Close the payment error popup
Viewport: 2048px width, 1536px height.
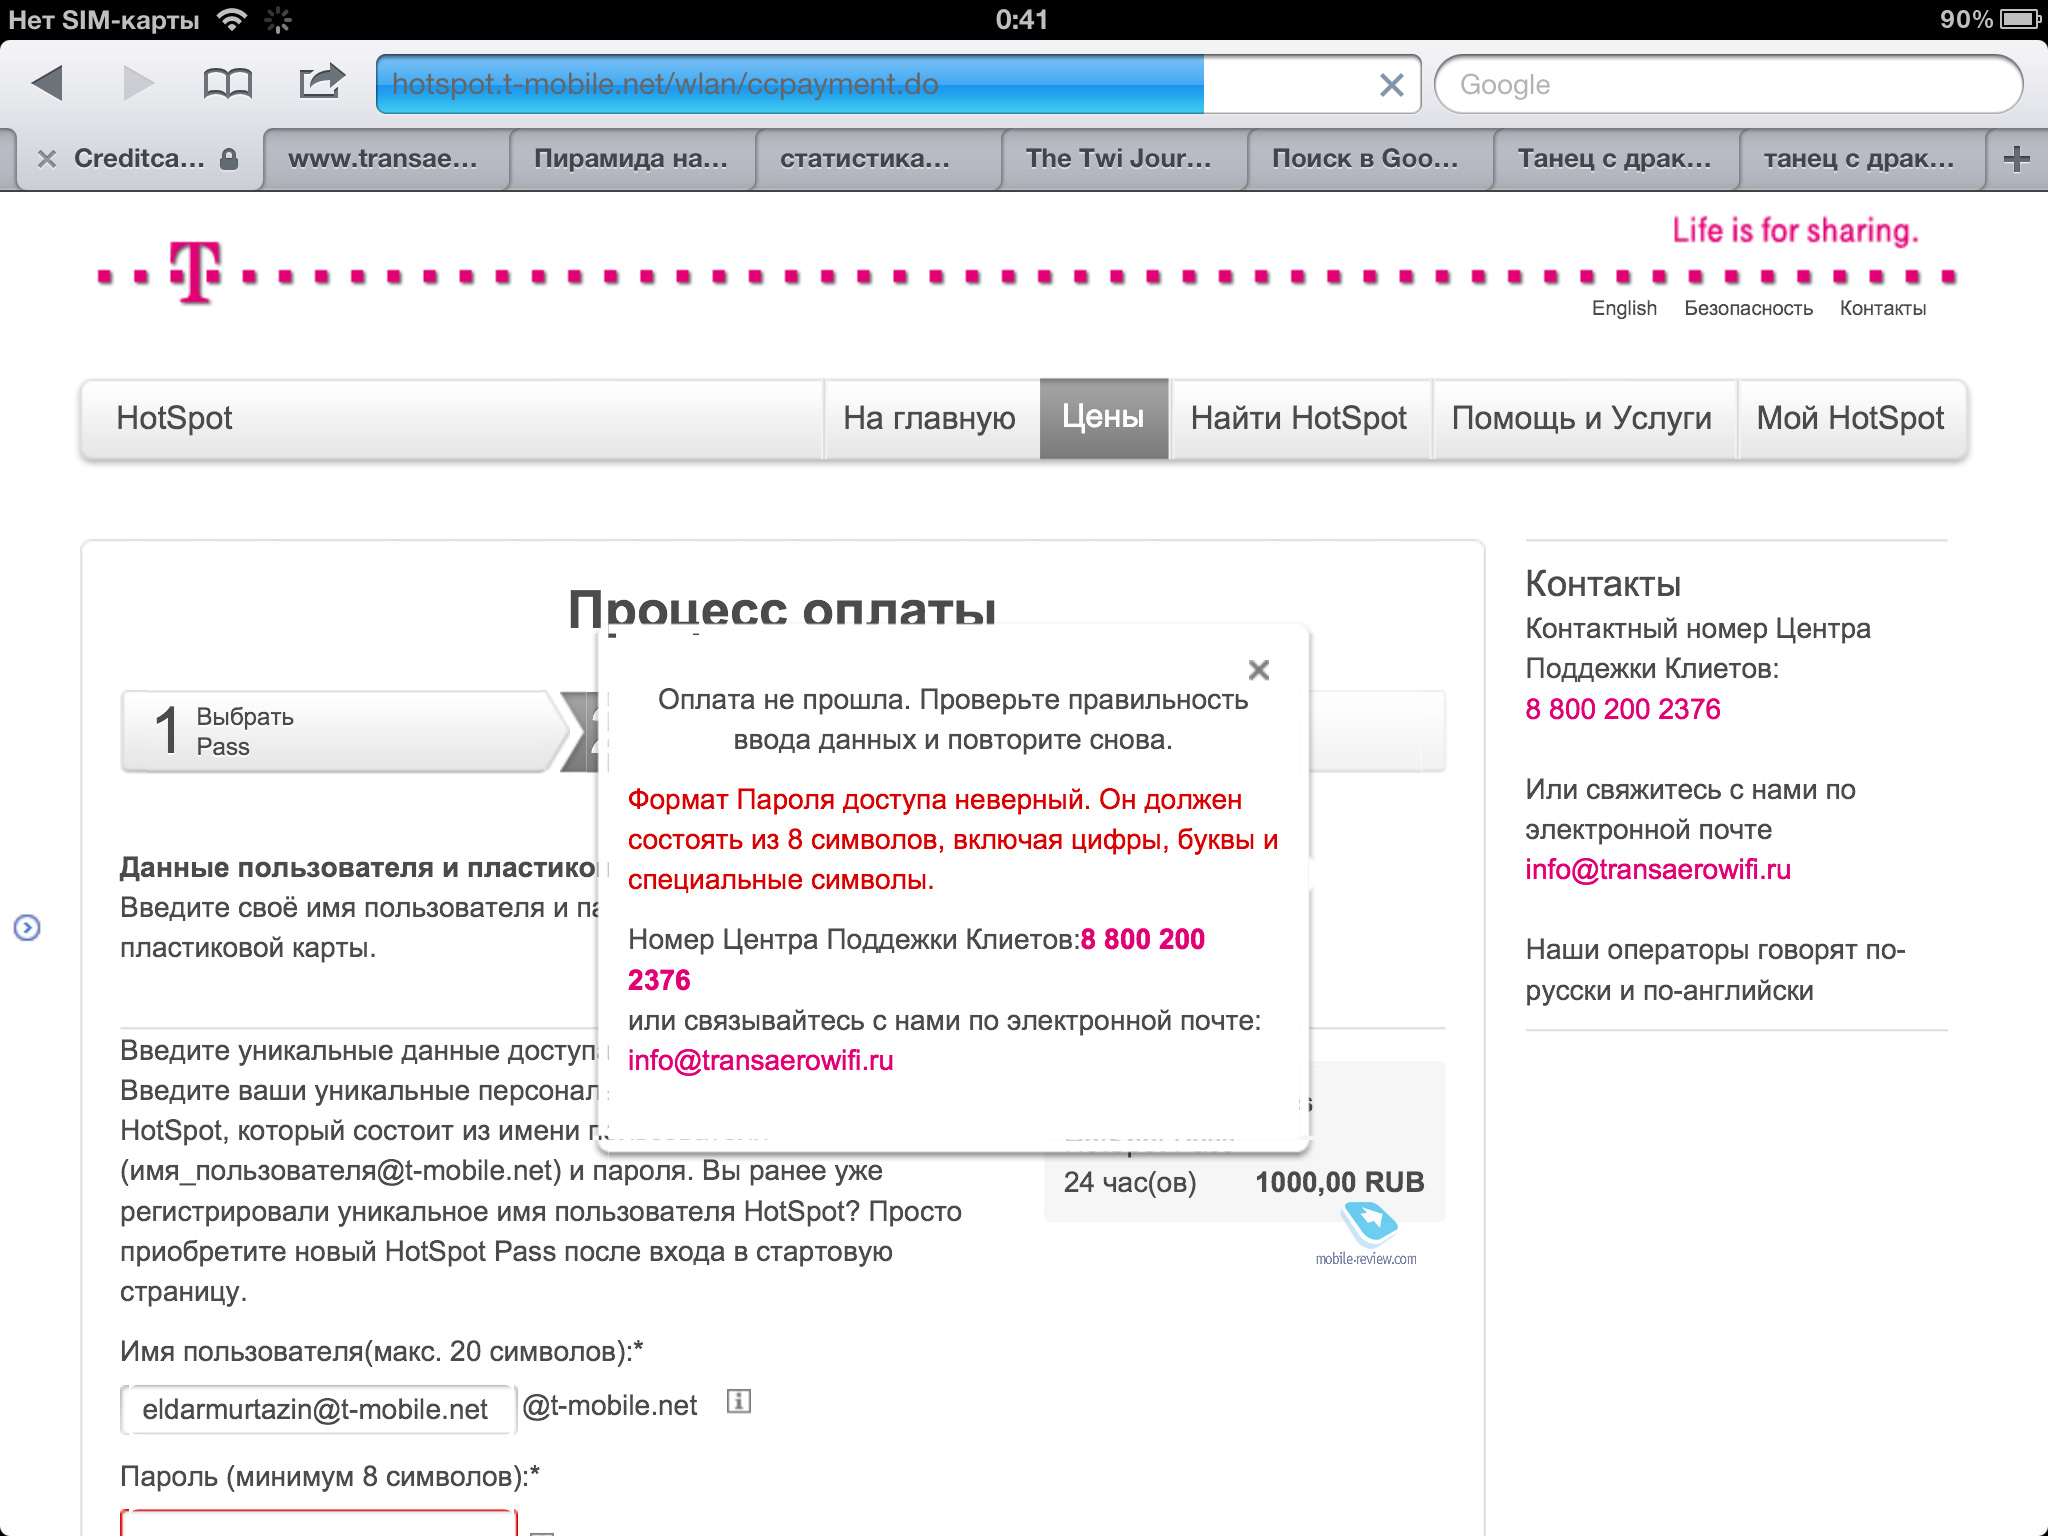(1259, 669)
